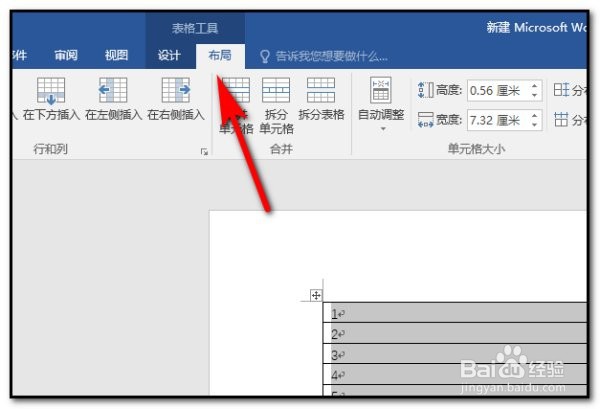Click the Distribute Rows icon

(x=561, y=90)
